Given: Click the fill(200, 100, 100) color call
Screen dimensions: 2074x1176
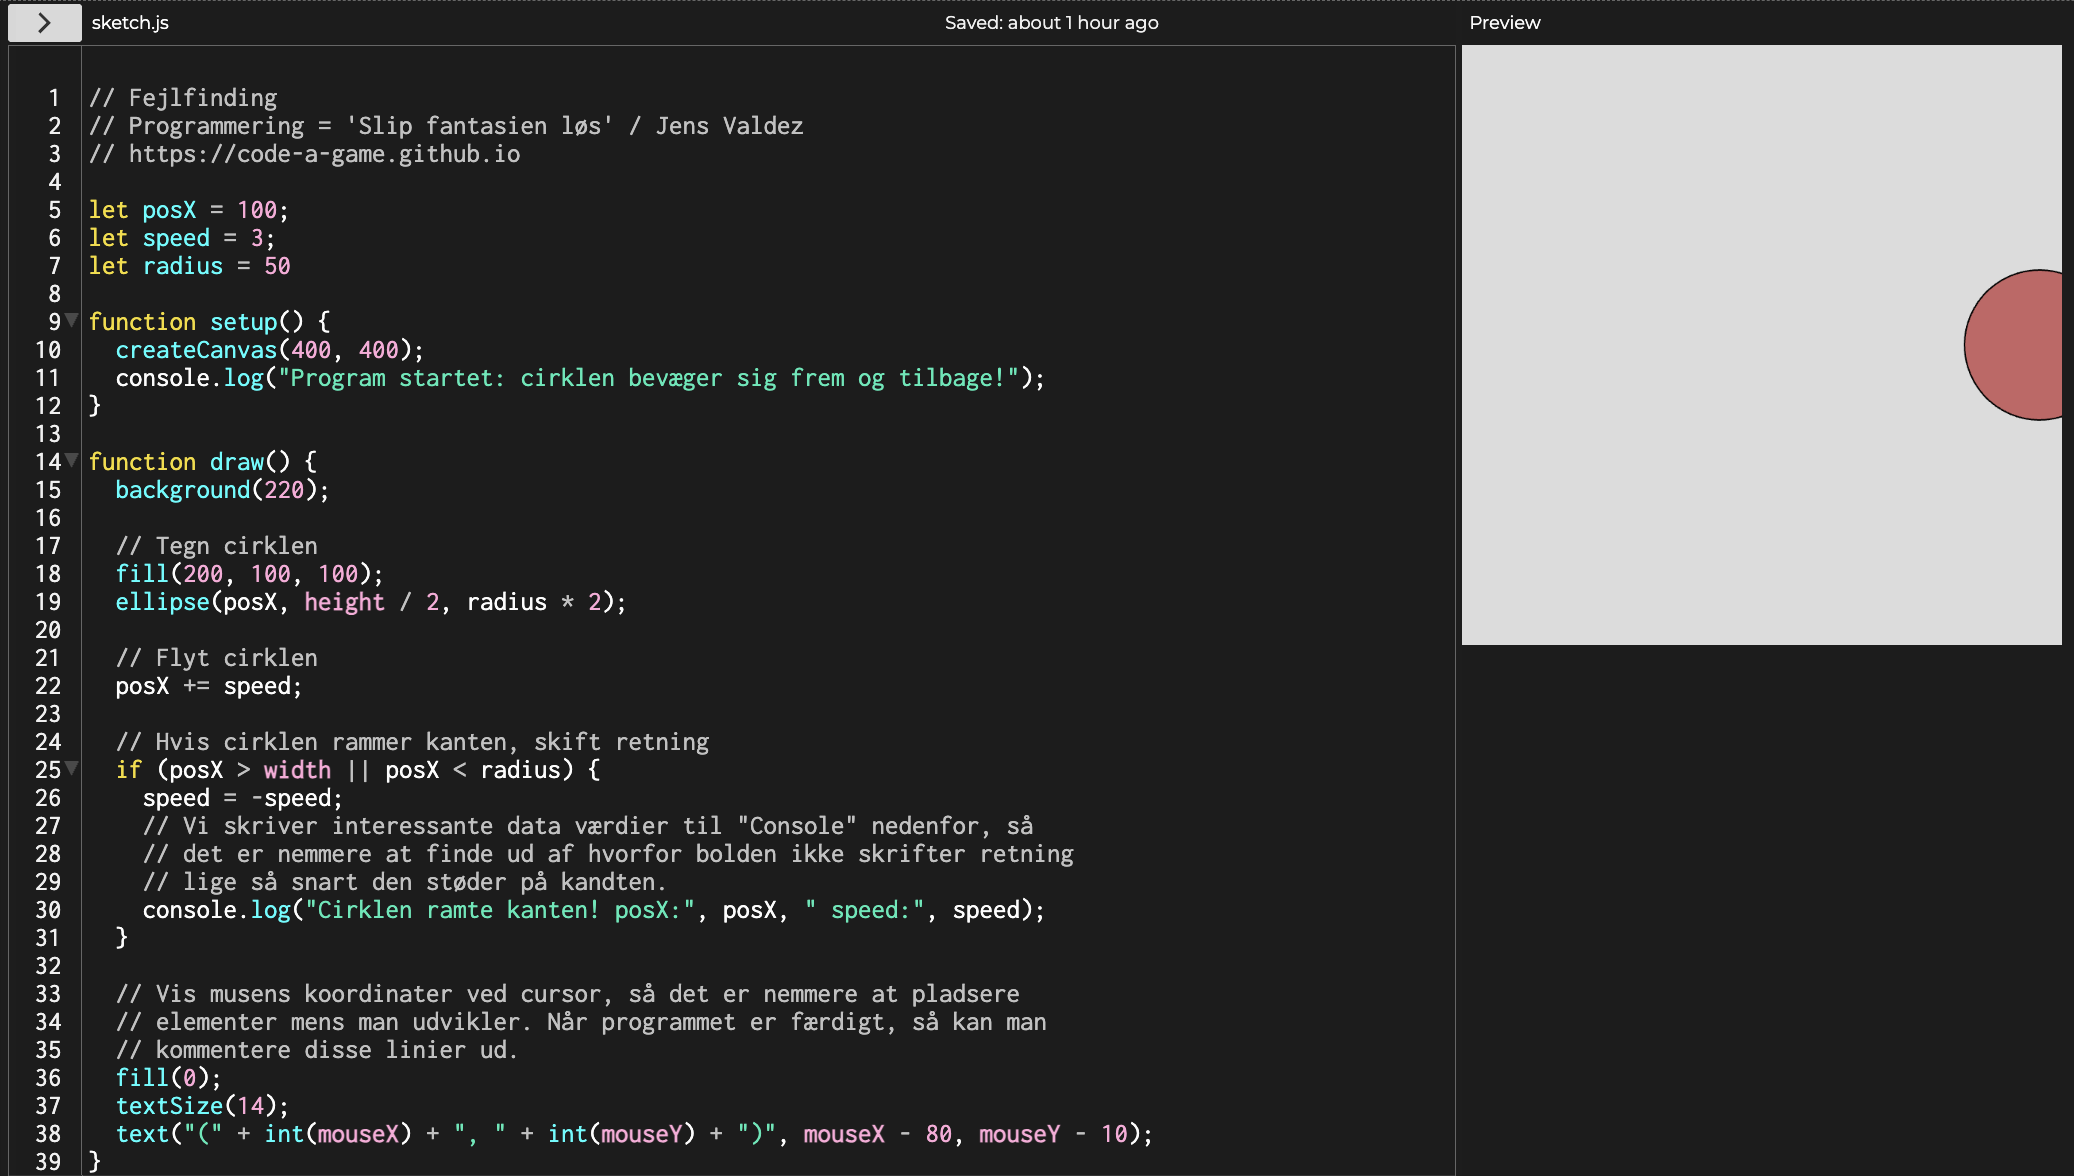Looking at the screenshot, I should click(x=248, y=574).
